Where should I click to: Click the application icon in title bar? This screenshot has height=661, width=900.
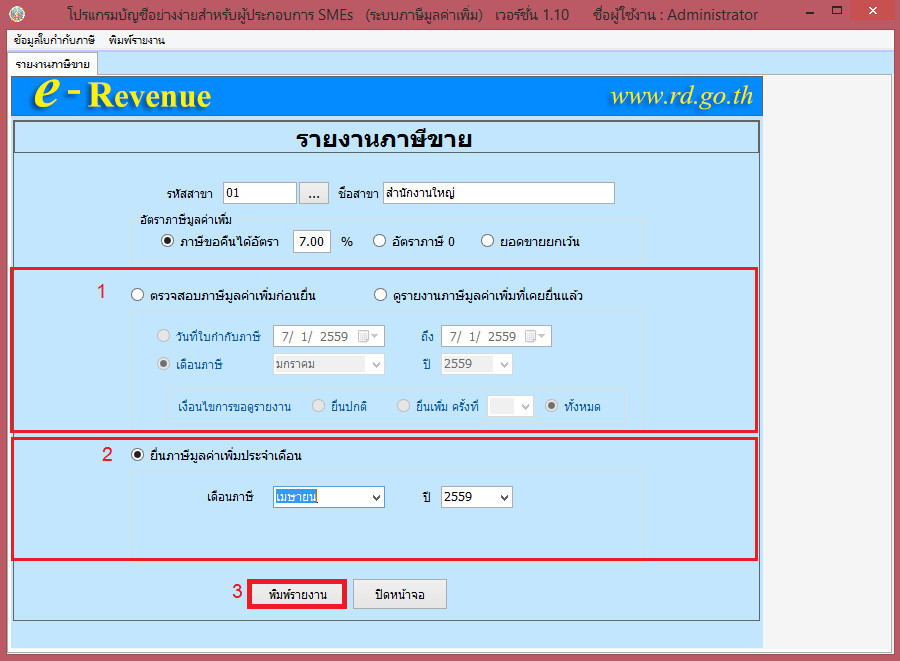tap(17, 14)
